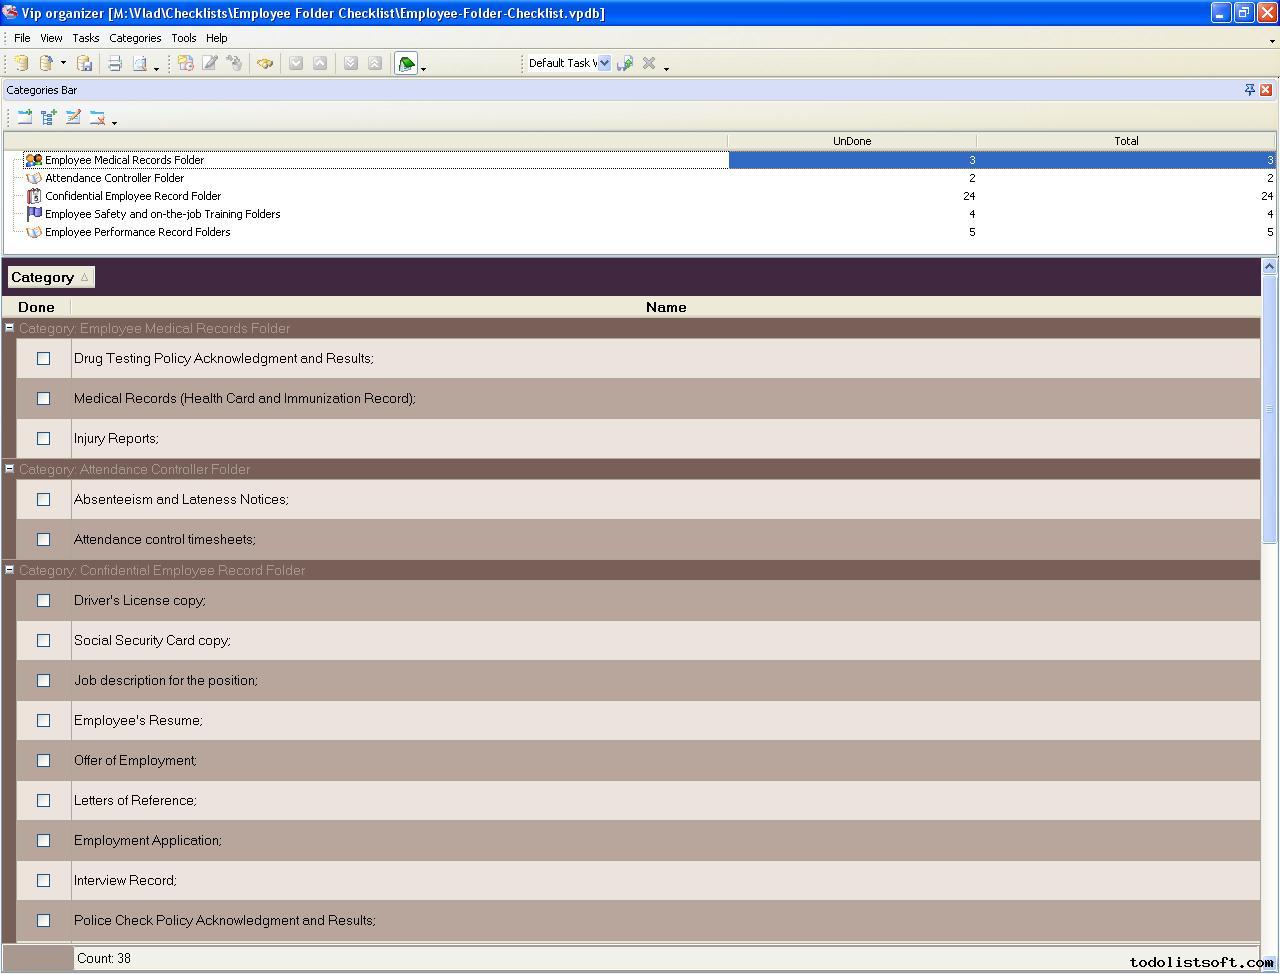The height and width of the screenshot is (974, 1280).
Task: Open the Default Task View dropdown
Action: tap(603, 63)
